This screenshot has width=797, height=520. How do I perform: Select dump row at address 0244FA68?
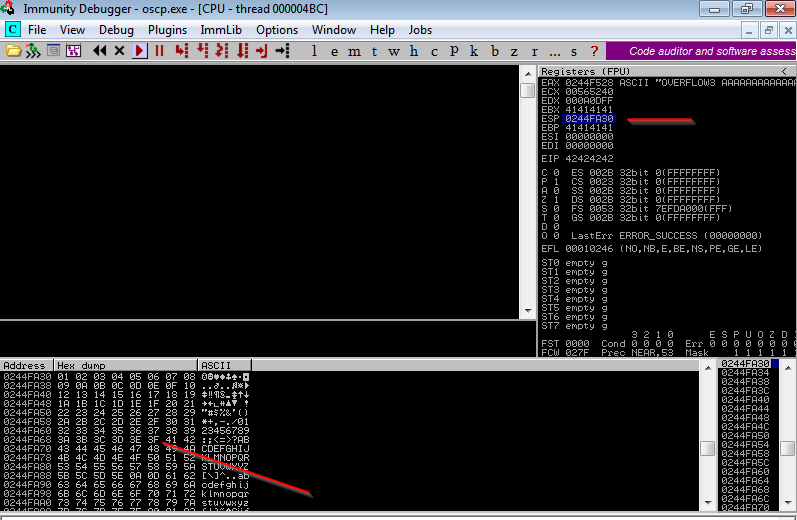click(x=126, y=440)
